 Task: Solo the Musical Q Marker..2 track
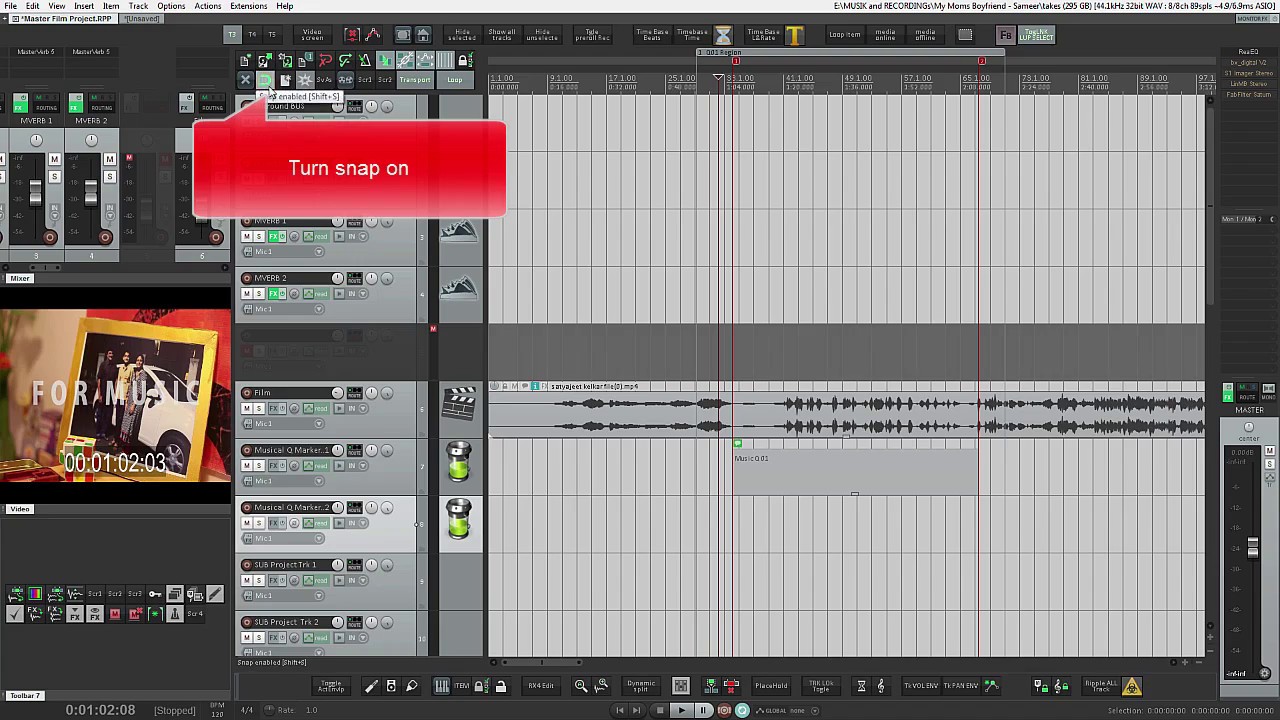(259, 523)
